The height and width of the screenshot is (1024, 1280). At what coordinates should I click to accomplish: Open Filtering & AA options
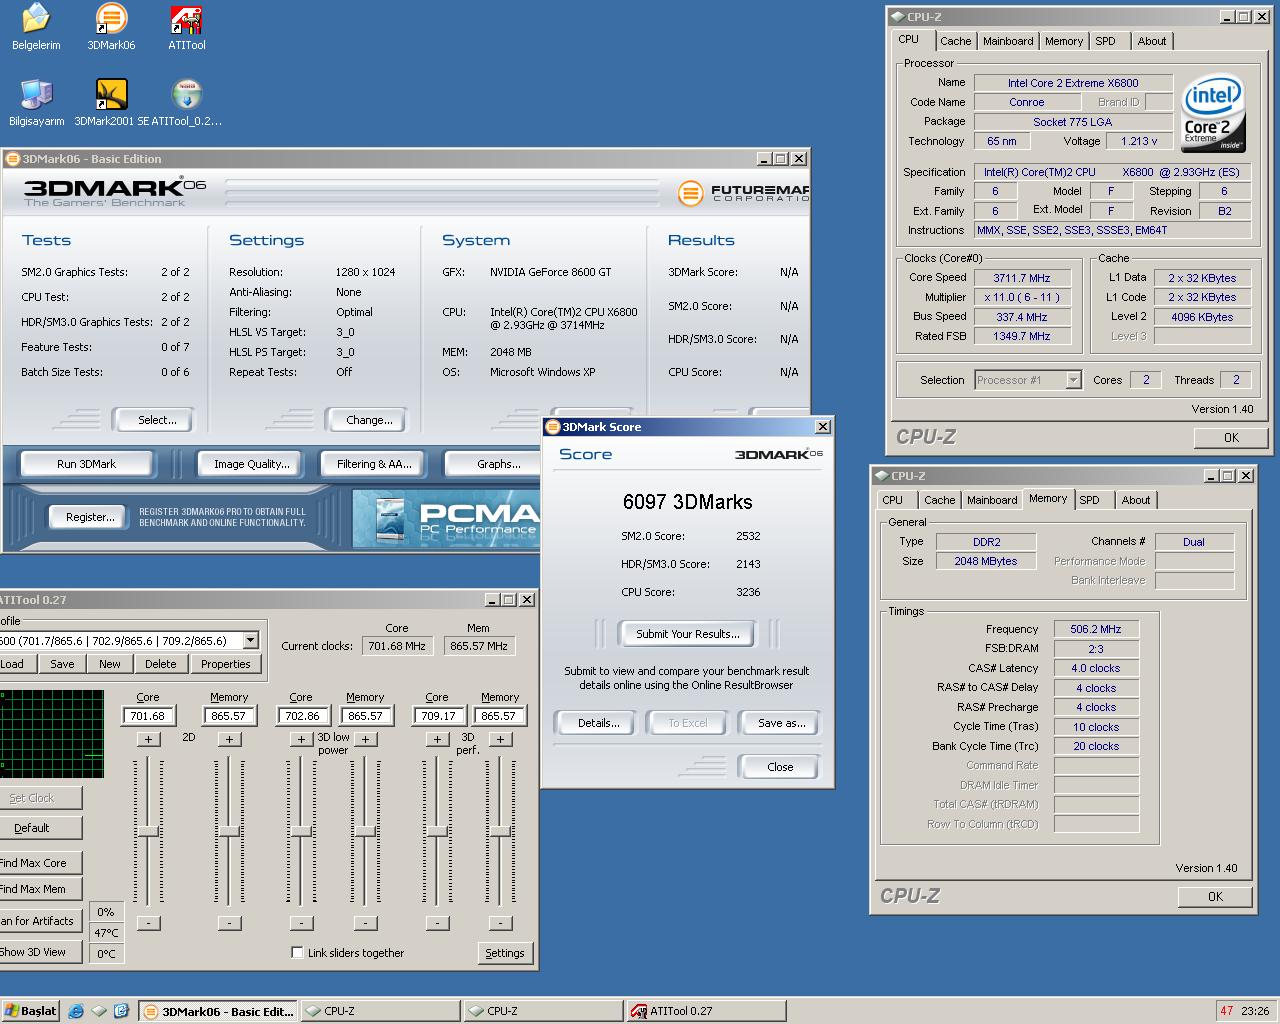click(x=374, y=464)
